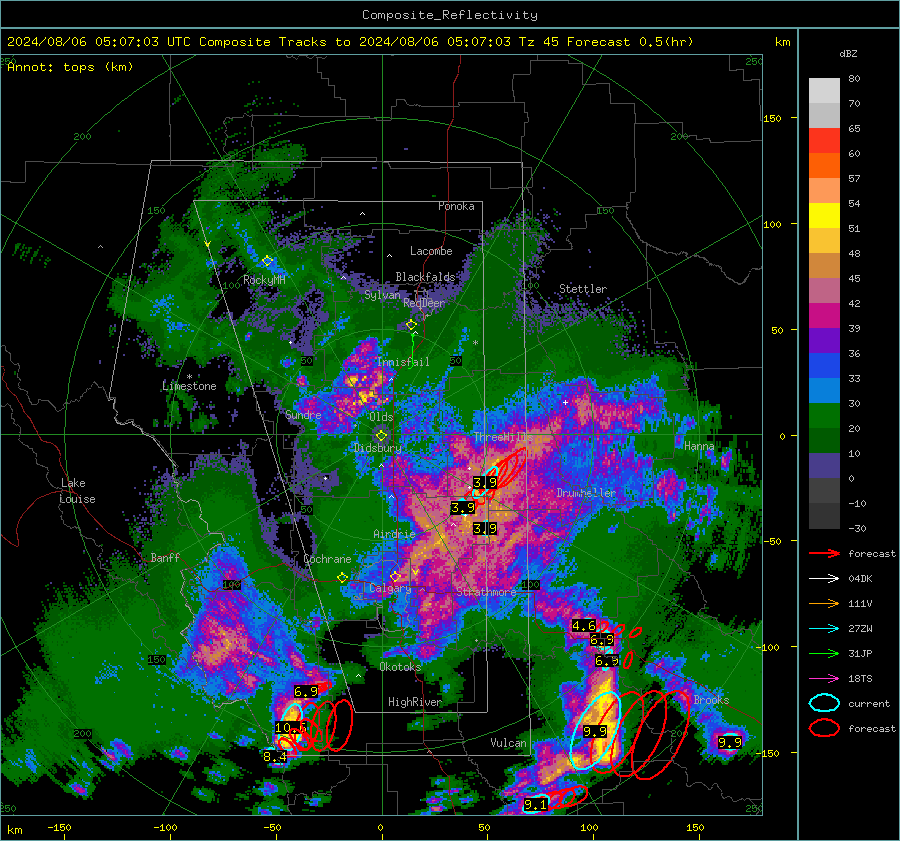Click the UTC Composite Tracks timestamp header

pyautogui.click(x=350, y=42)
